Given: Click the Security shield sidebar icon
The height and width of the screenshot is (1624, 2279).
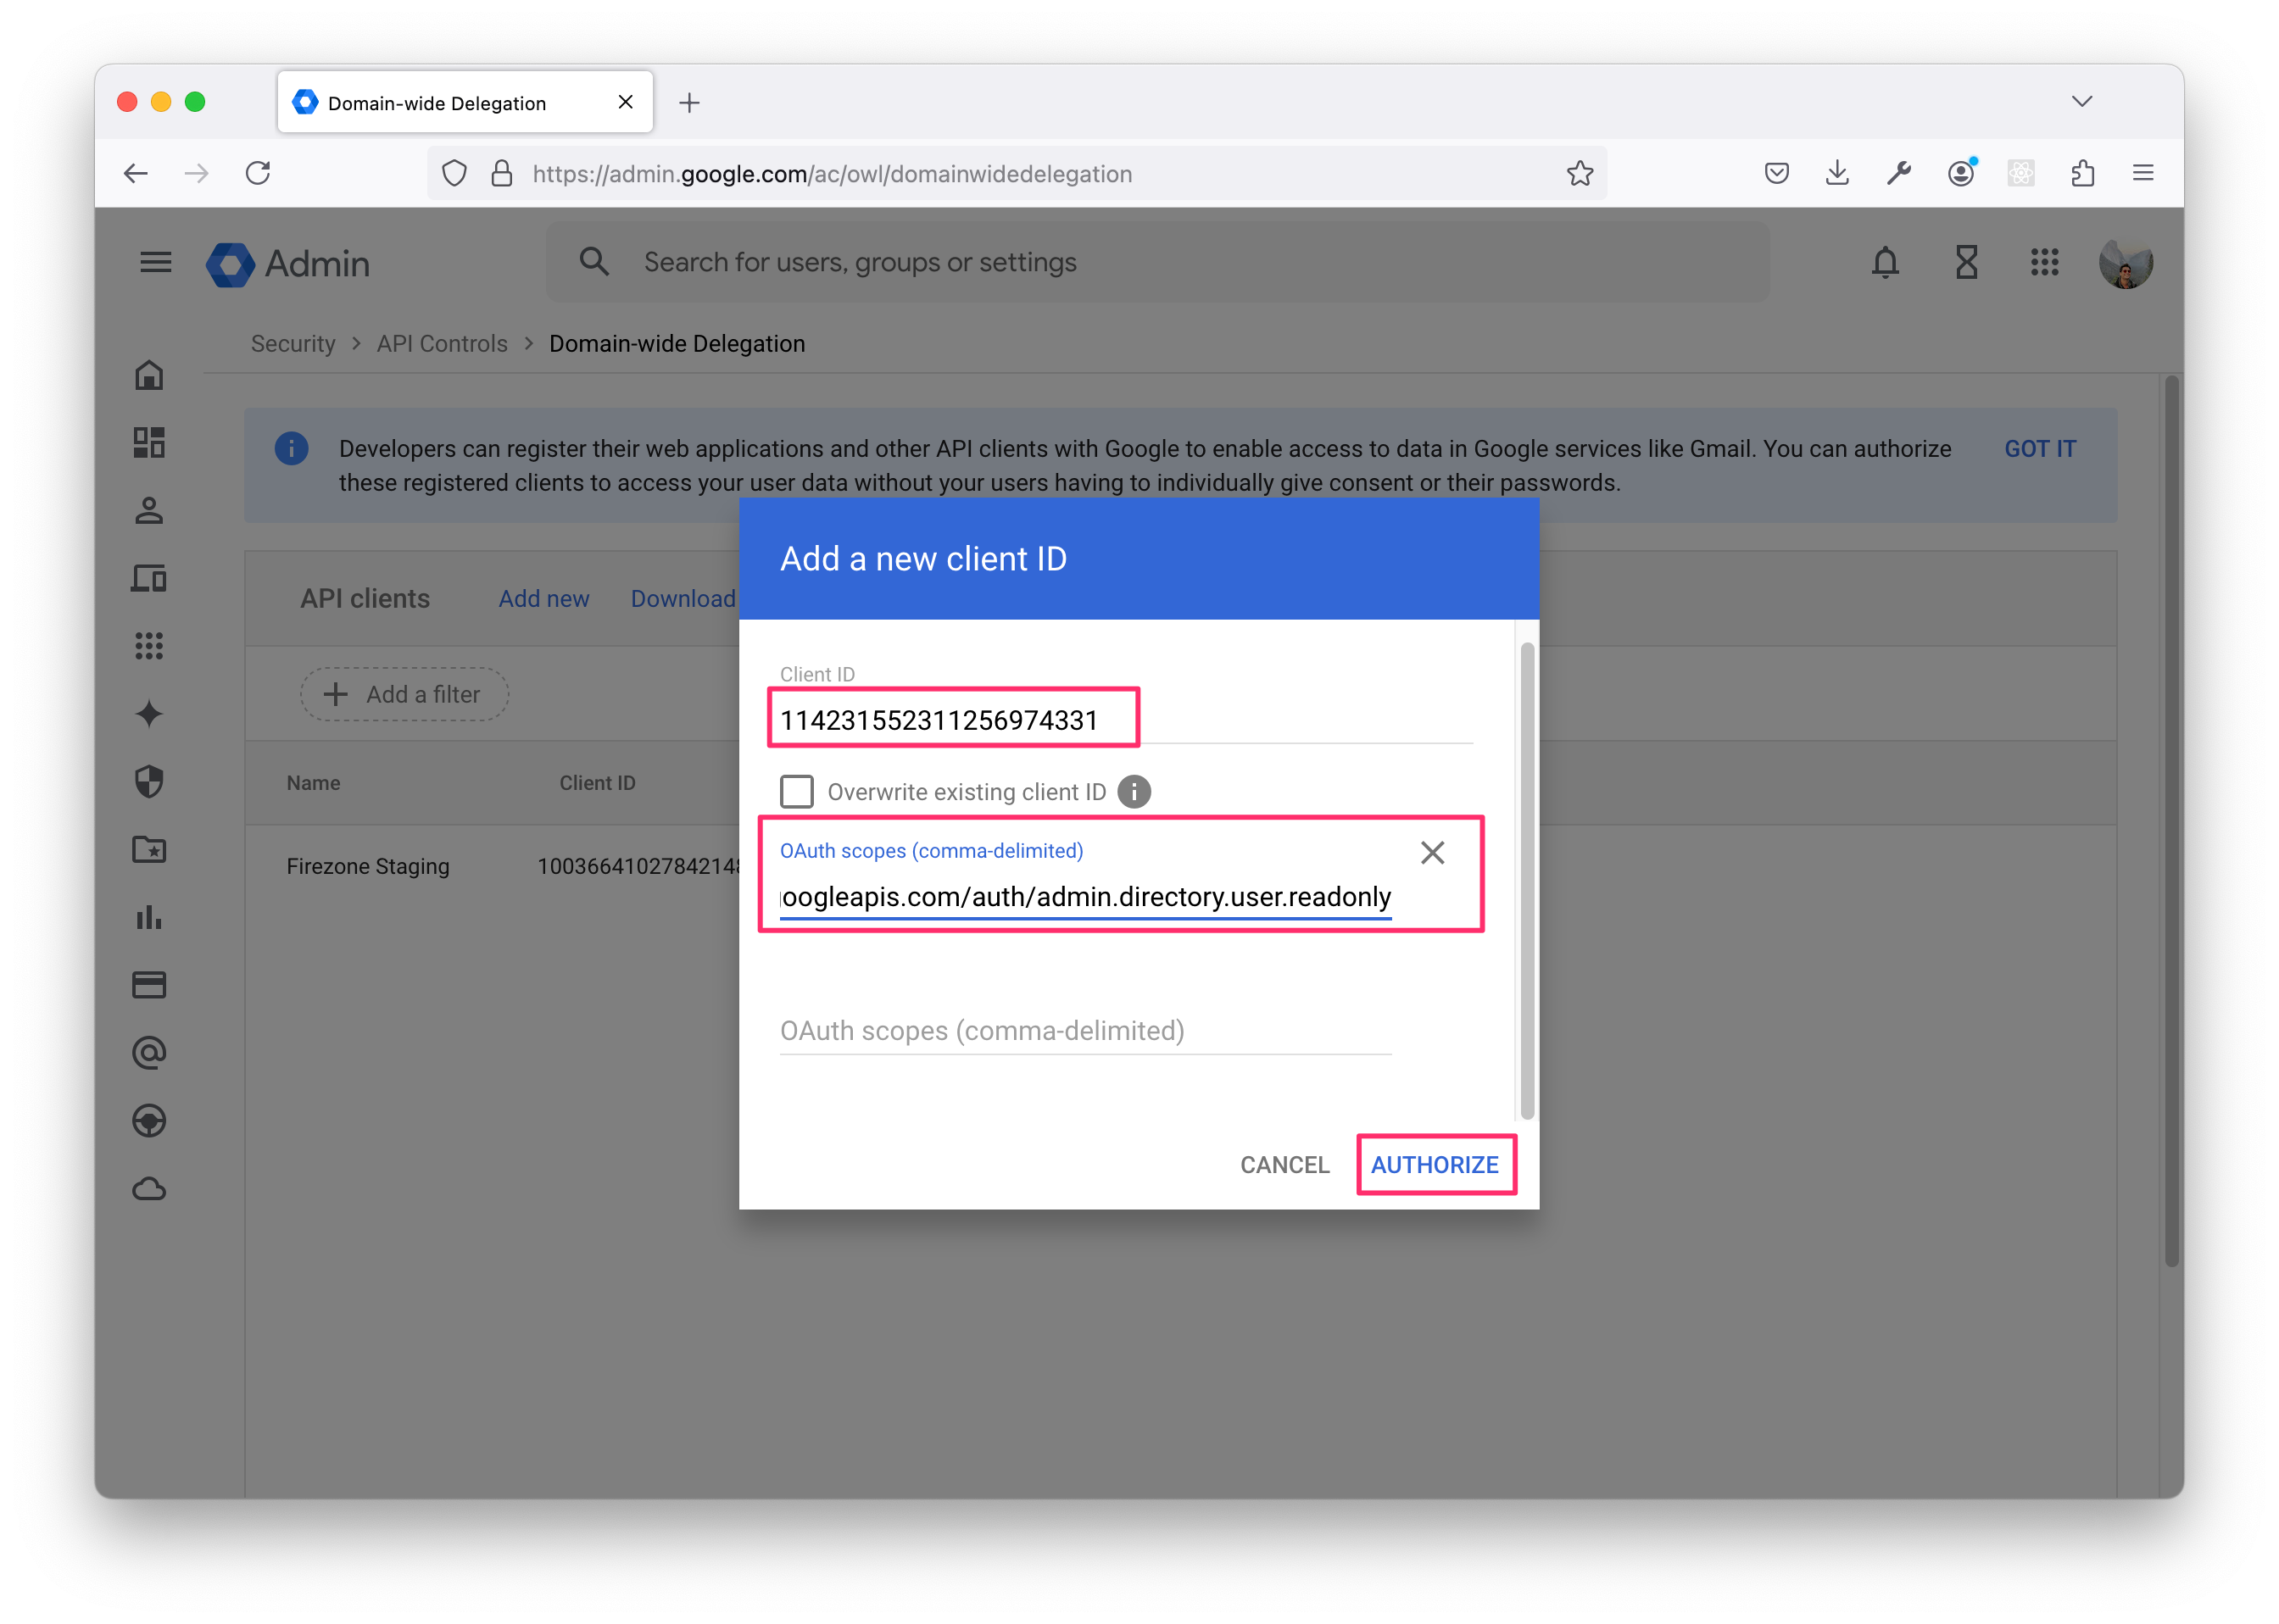Looking at the screenshot, I should tap(149, 781).
